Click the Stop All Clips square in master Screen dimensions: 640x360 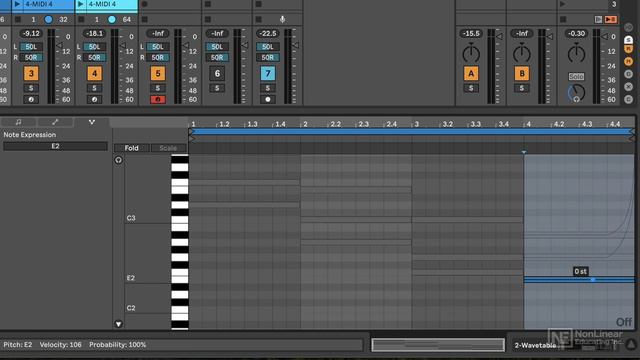click(x=563, y=19)
